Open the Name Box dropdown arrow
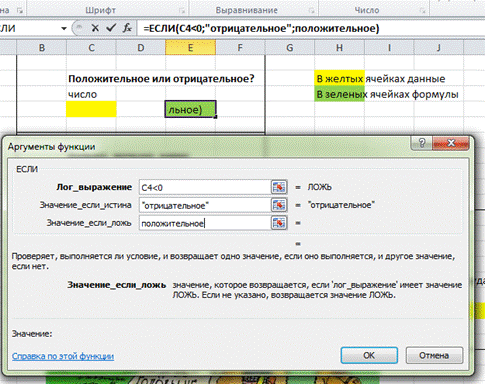This screenshot has width=485, height=384. pos(64,28)
